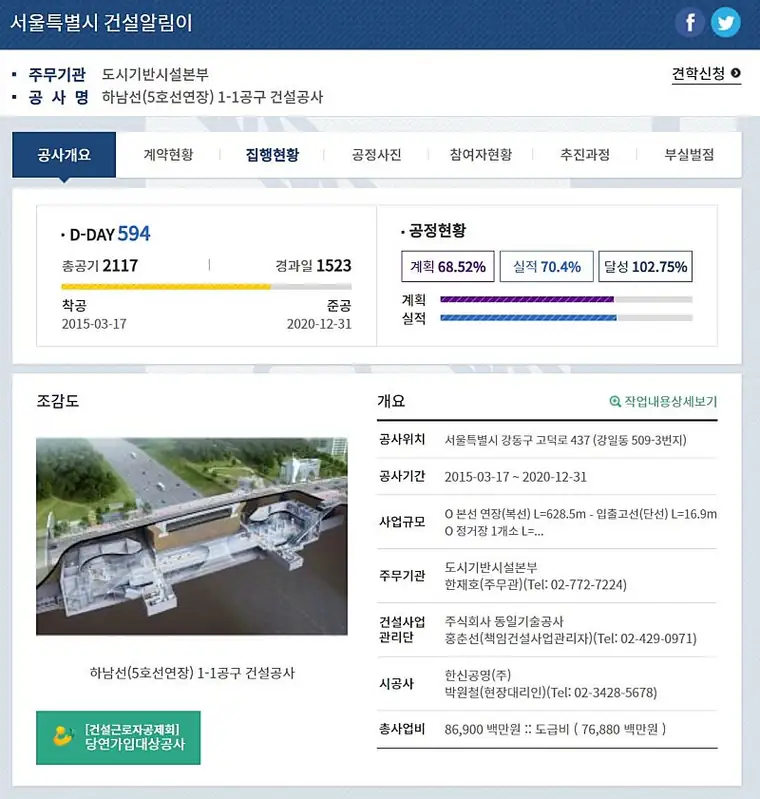Click magnifier icon next to 작업내용상세보기
Viewport: 760px width, 799px height.
615,402
